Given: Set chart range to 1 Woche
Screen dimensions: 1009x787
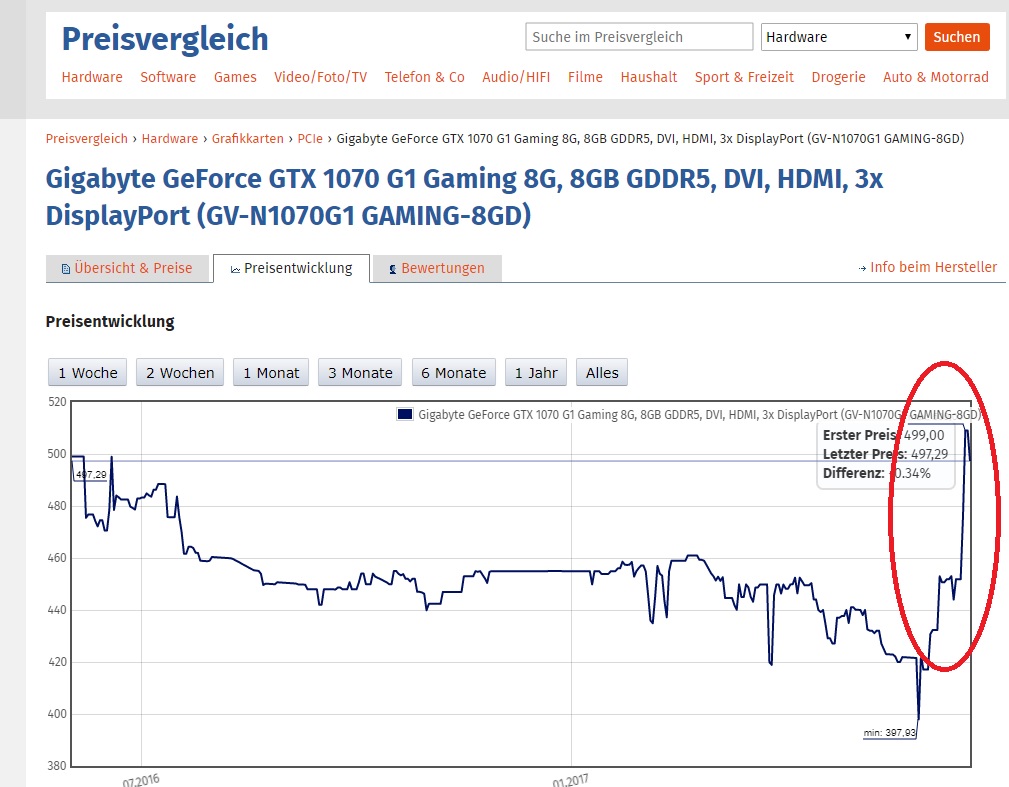Looking at the screenshot, I should click(88, 373).
